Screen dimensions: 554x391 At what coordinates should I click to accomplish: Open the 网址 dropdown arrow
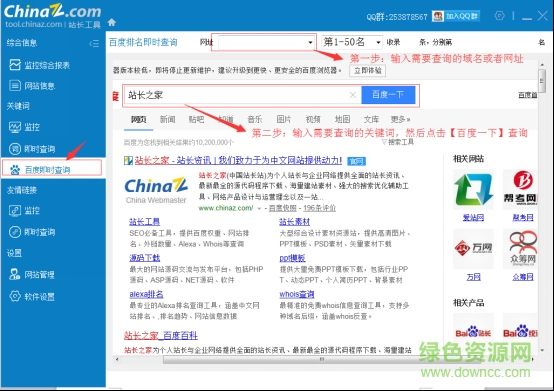tap(310, 43)
